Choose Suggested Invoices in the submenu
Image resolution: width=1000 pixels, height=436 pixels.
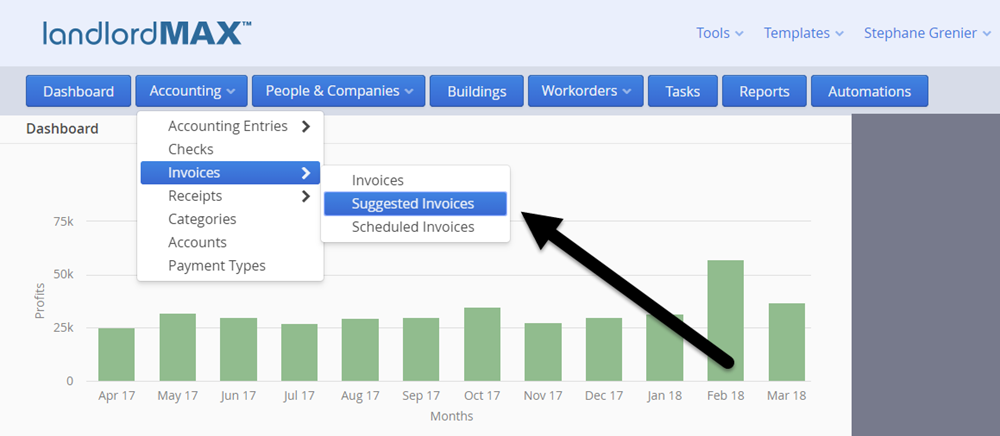coord(415,204)
